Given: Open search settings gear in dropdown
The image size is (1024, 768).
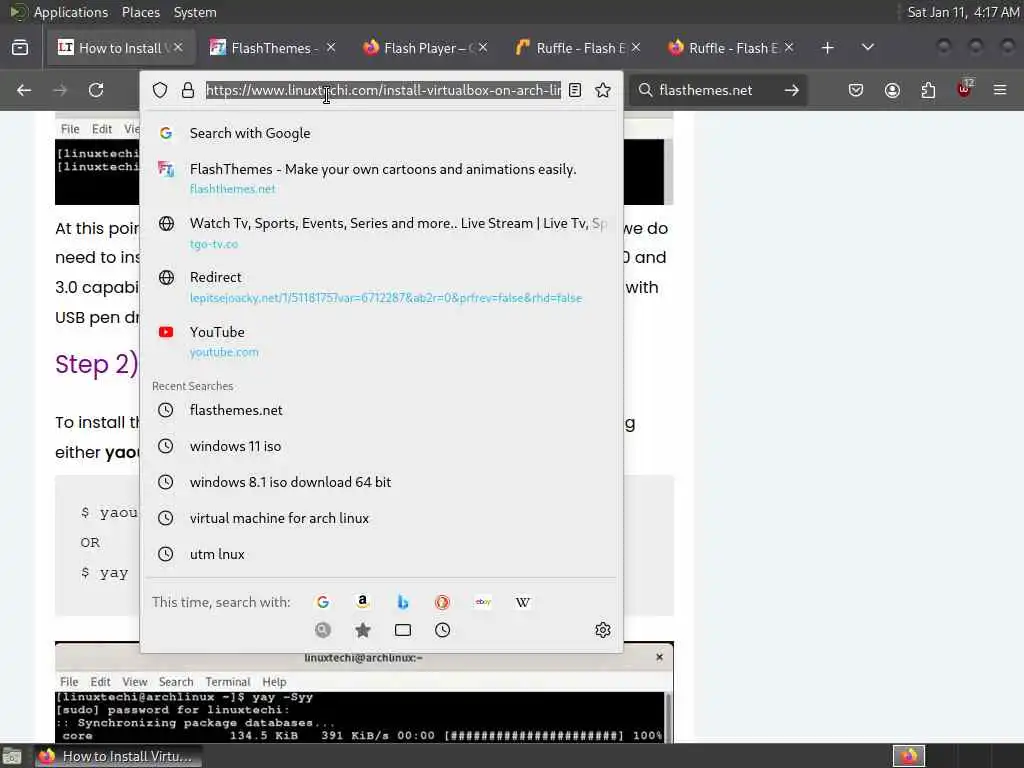Looking at the screenshot, I should tap(603, 630).
